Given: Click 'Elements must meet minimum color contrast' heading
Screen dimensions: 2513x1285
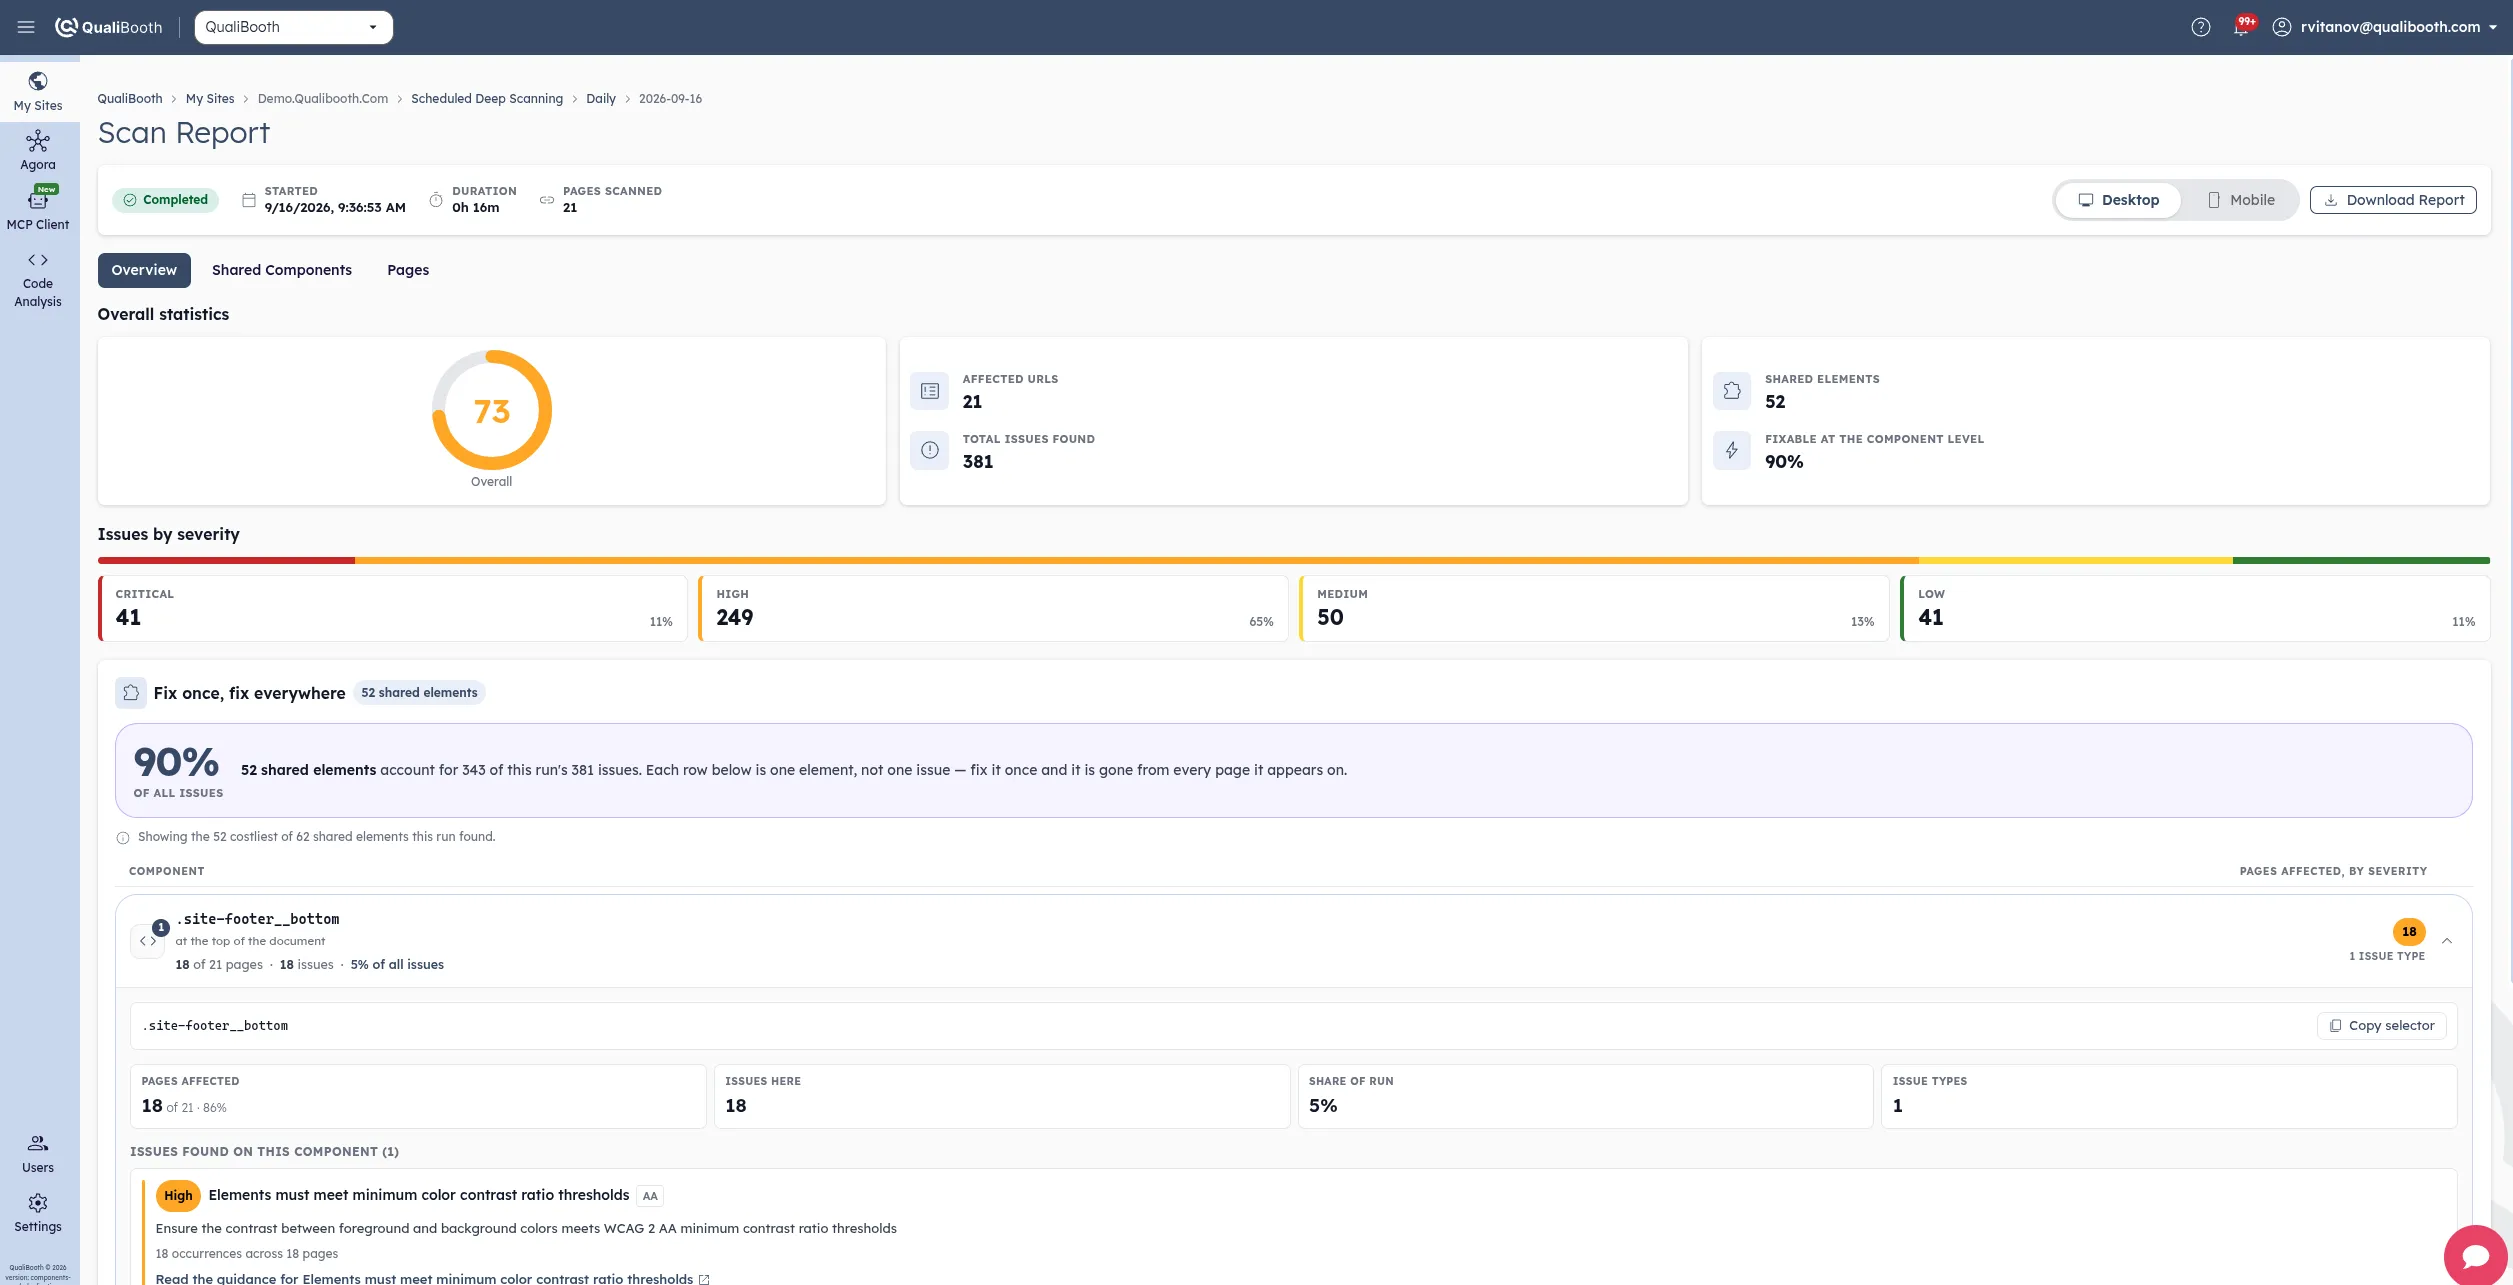Looking at the screenshot, I should [419, 1195].
